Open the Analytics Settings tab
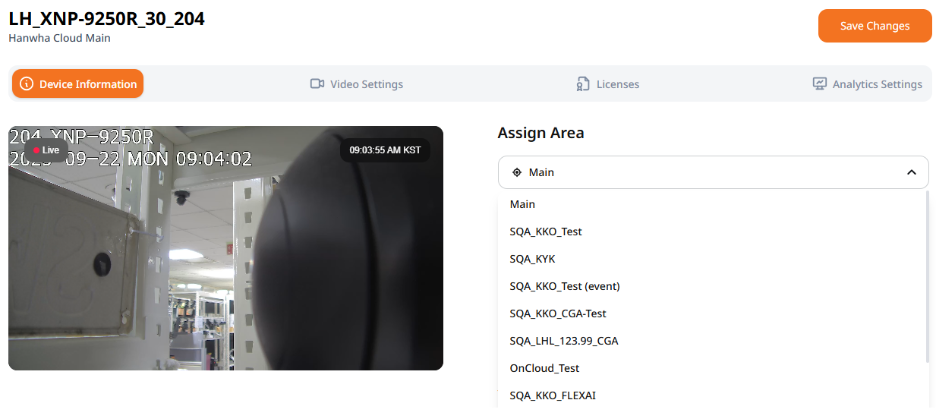Image resolution: width=936 pixels, height=408 pixels. (867, 84)
